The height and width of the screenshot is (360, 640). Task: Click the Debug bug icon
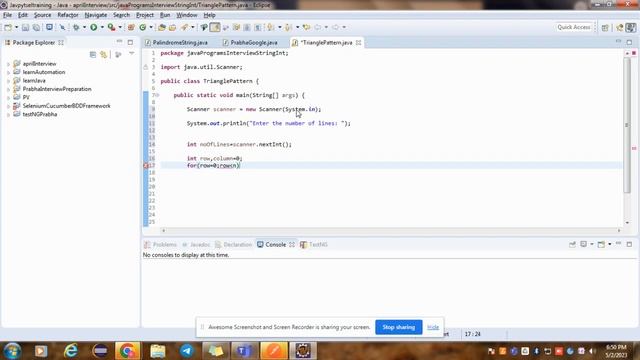[76, 27]
